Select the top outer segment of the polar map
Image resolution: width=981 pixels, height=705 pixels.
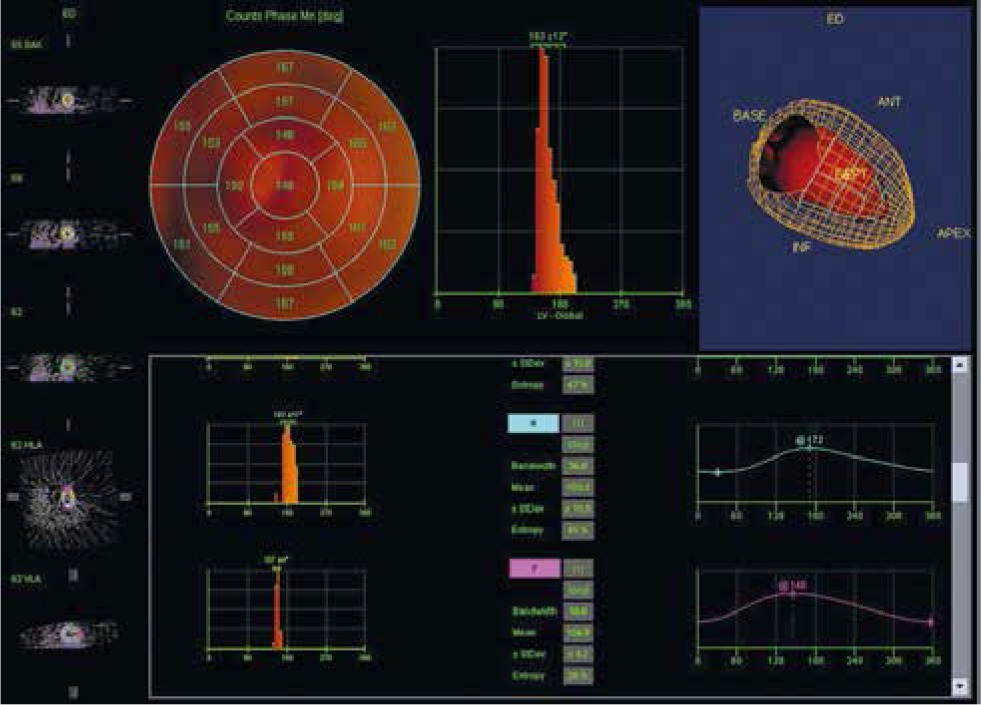pos(285,67)
